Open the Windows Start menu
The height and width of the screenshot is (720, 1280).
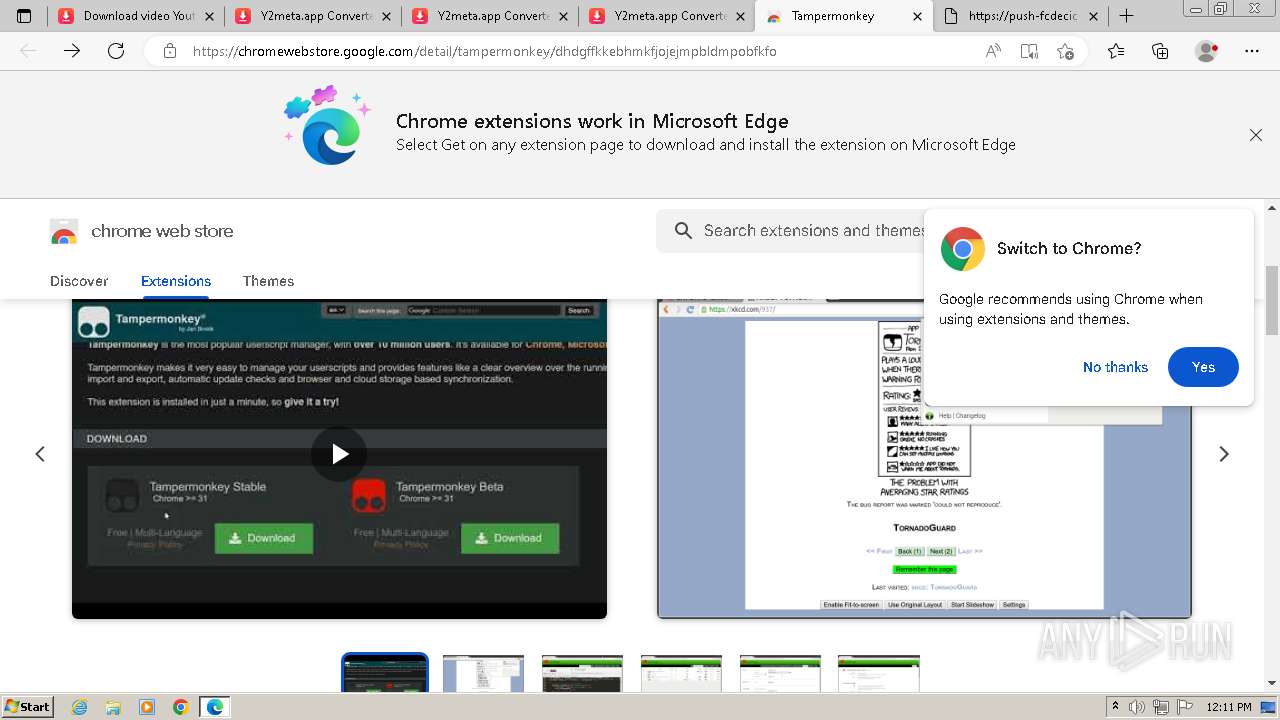pyautogui.click(x=27, y=706)
